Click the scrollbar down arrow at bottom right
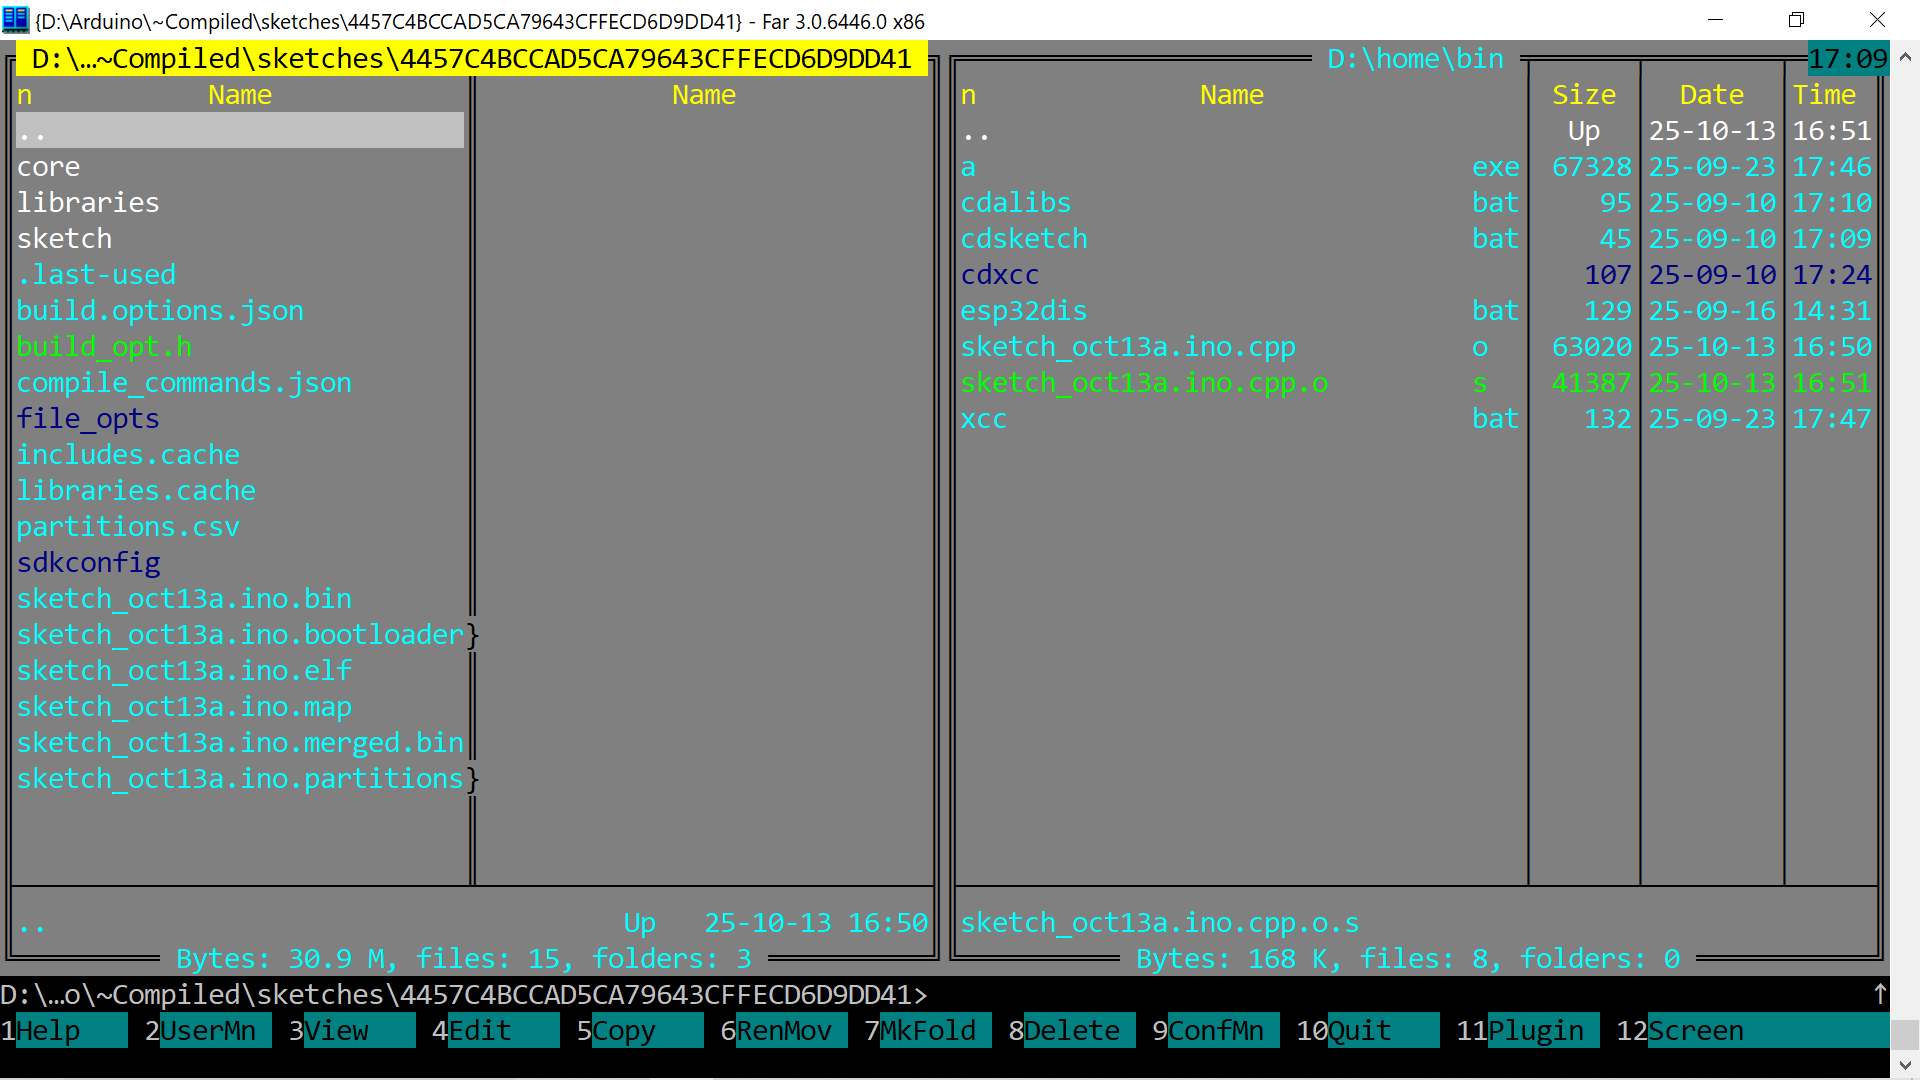Image resolution: width=1920 pixels, height=1080 pixels. coord(1905,1065)
